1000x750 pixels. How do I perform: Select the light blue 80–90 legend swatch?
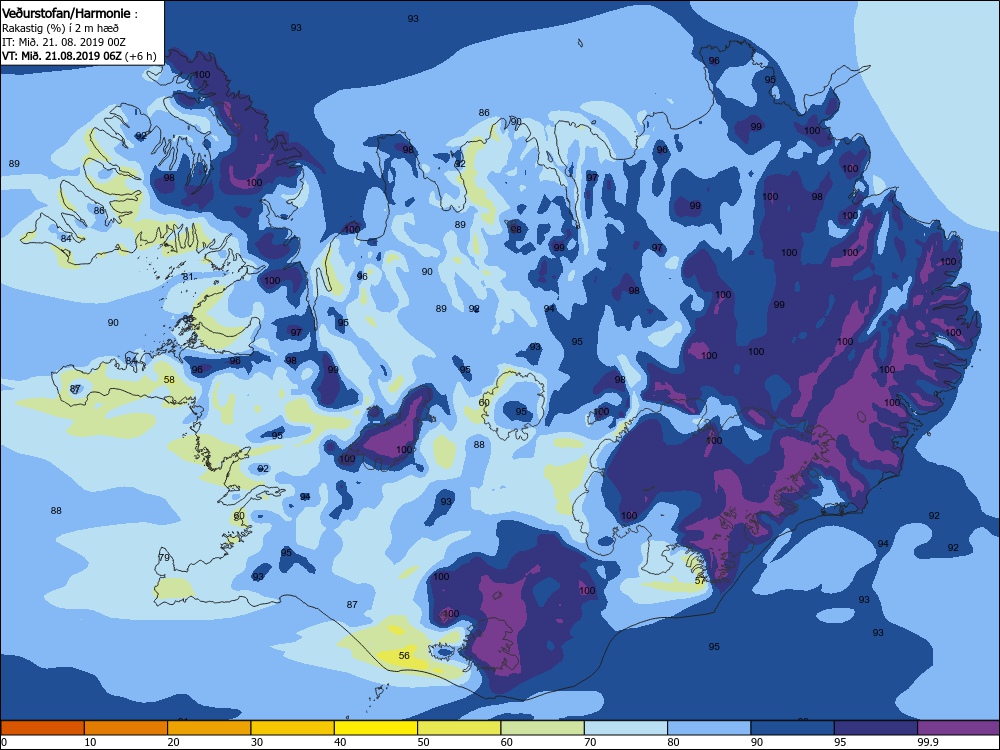[x=709, y=728]
